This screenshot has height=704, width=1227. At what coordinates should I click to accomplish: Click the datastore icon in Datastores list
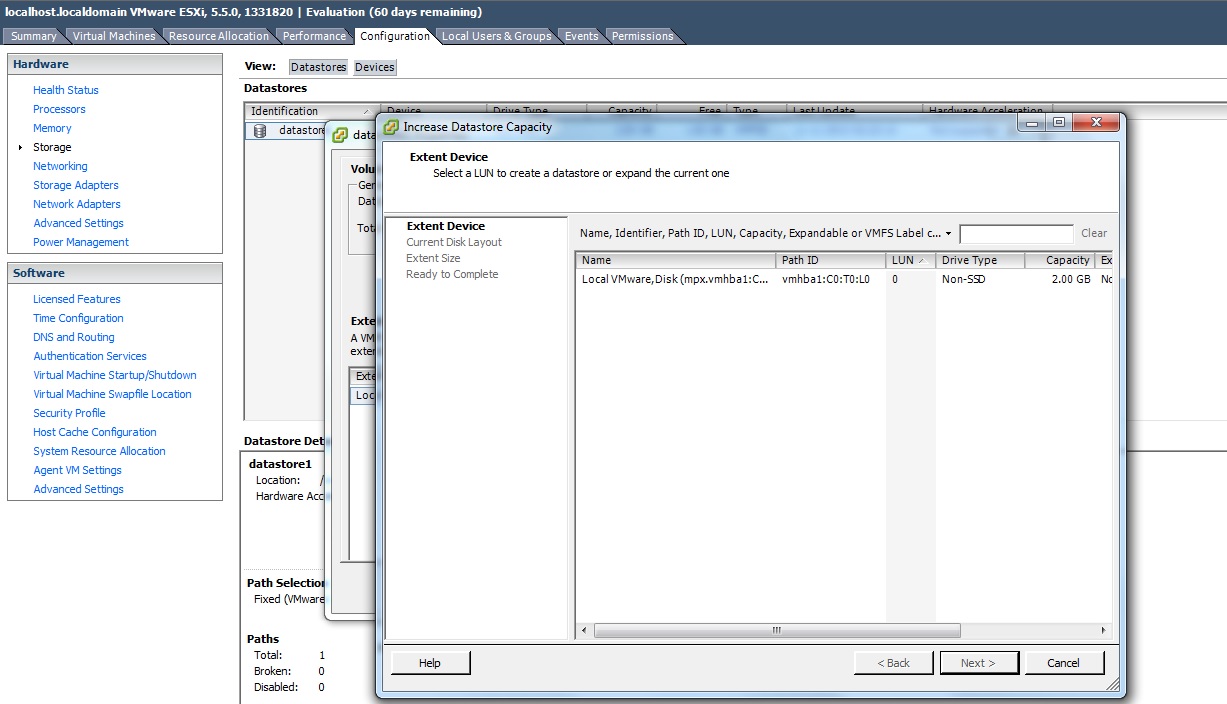[260, 130]
